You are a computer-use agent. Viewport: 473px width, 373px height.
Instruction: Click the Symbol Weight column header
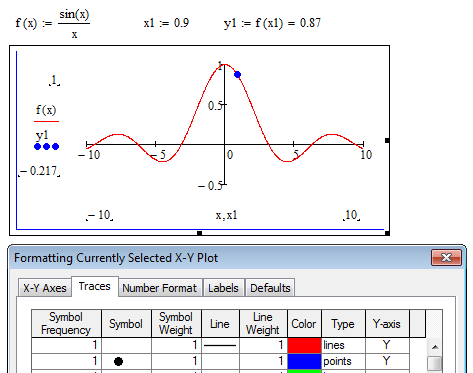coord(176,323)
